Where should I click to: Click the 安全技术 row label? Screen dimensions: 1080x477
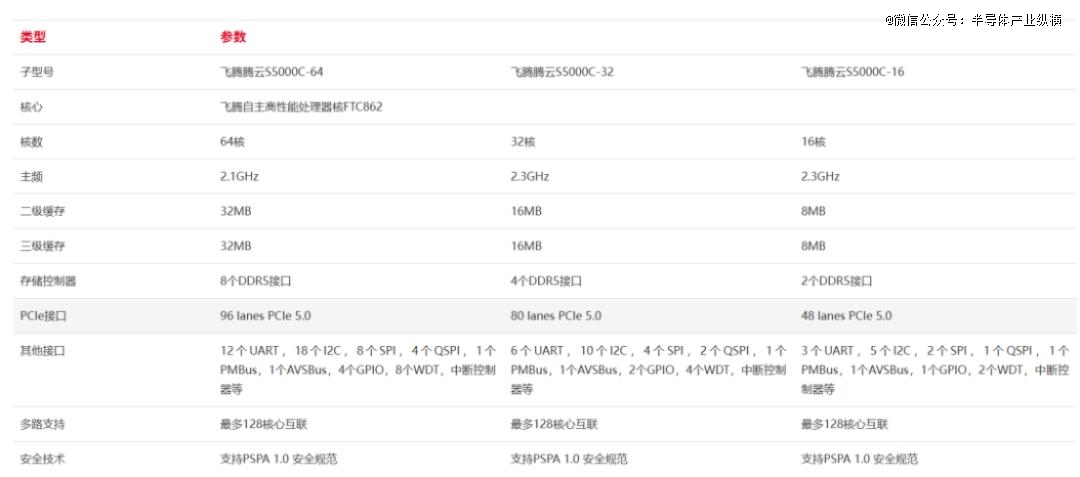tap(42, 459)
